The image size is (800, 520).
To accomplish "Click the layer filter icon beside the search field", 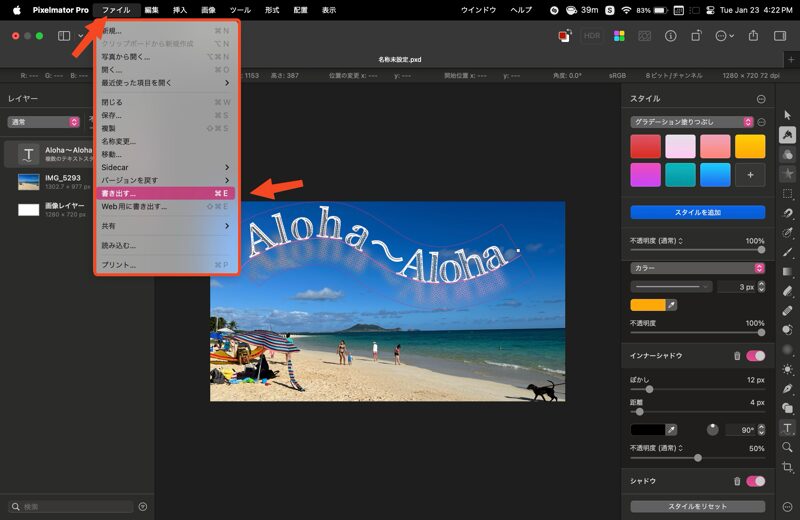I will 143,507.
